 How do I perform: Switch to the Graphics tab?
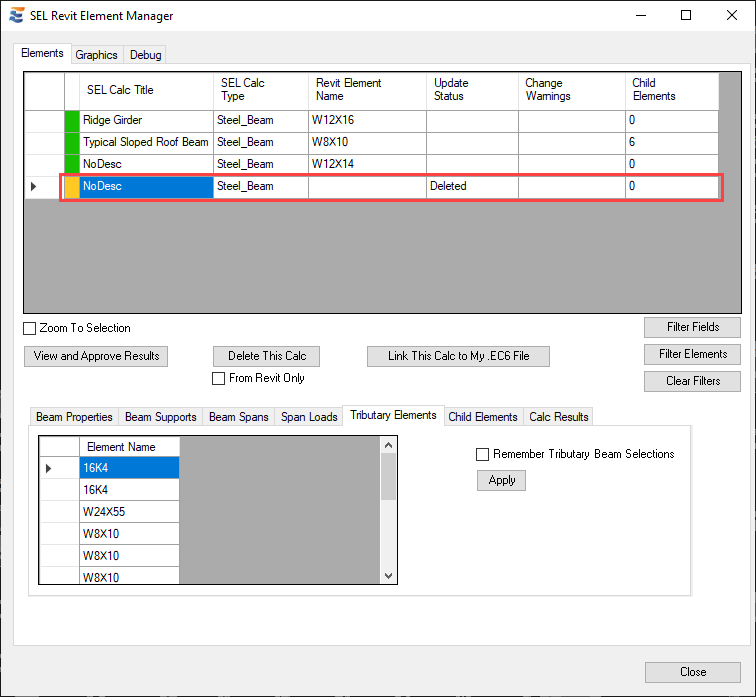click(96, 55)
